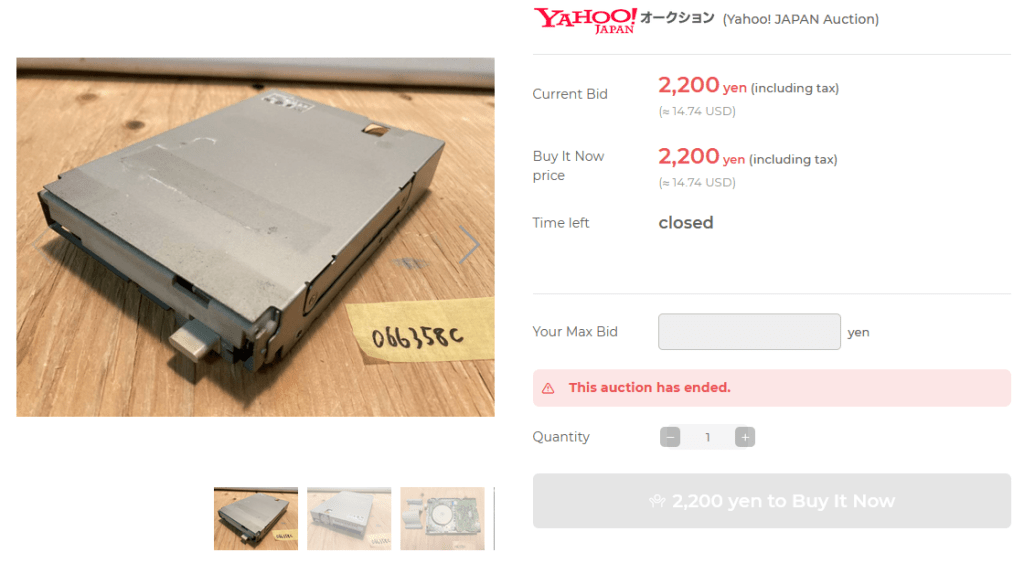This screenshot has width=1024, height=563.
Task: Click the Your Max Bid input field
Action: (749, 332)
